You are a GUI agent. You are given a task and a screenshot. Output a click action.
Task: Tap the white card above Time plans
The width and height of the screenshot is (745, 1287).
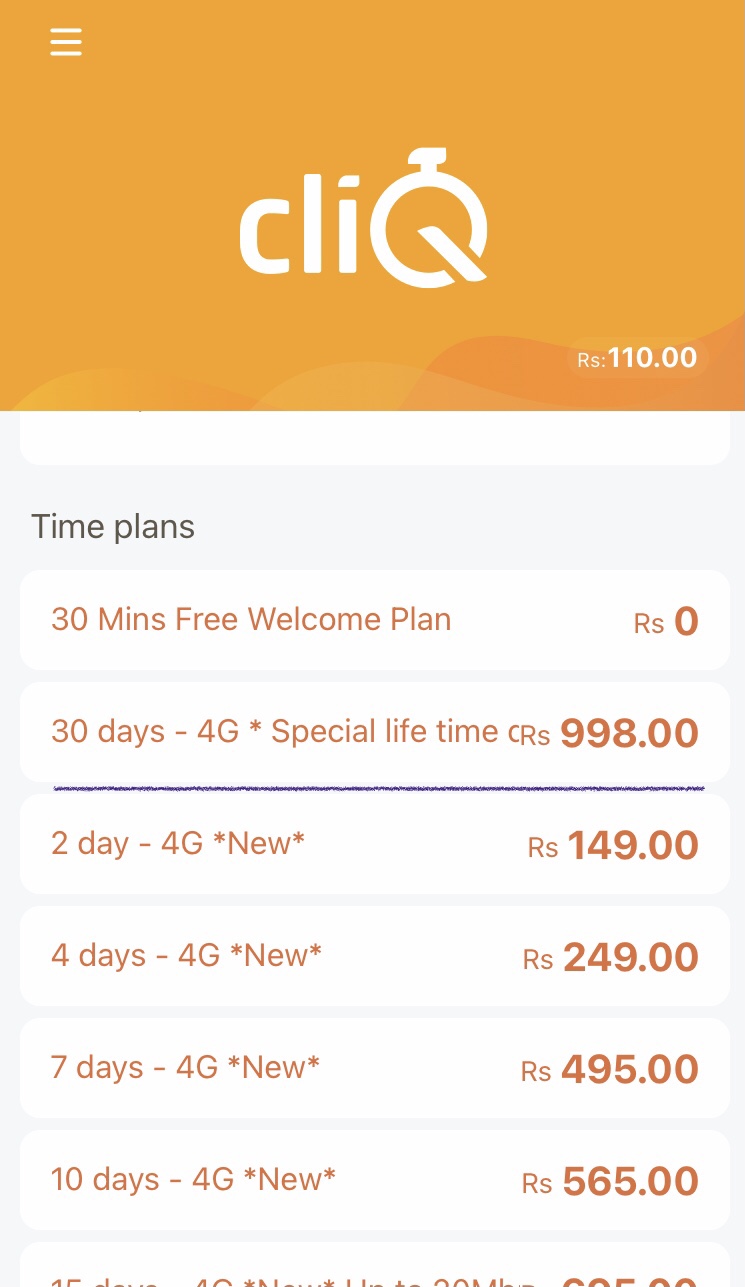(x=375, y=438)
